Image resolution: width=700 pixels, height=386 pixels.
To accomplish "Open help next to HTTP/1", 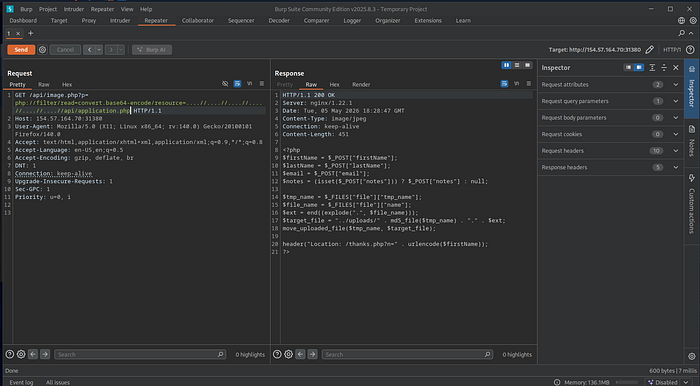I will pos(690,50).
